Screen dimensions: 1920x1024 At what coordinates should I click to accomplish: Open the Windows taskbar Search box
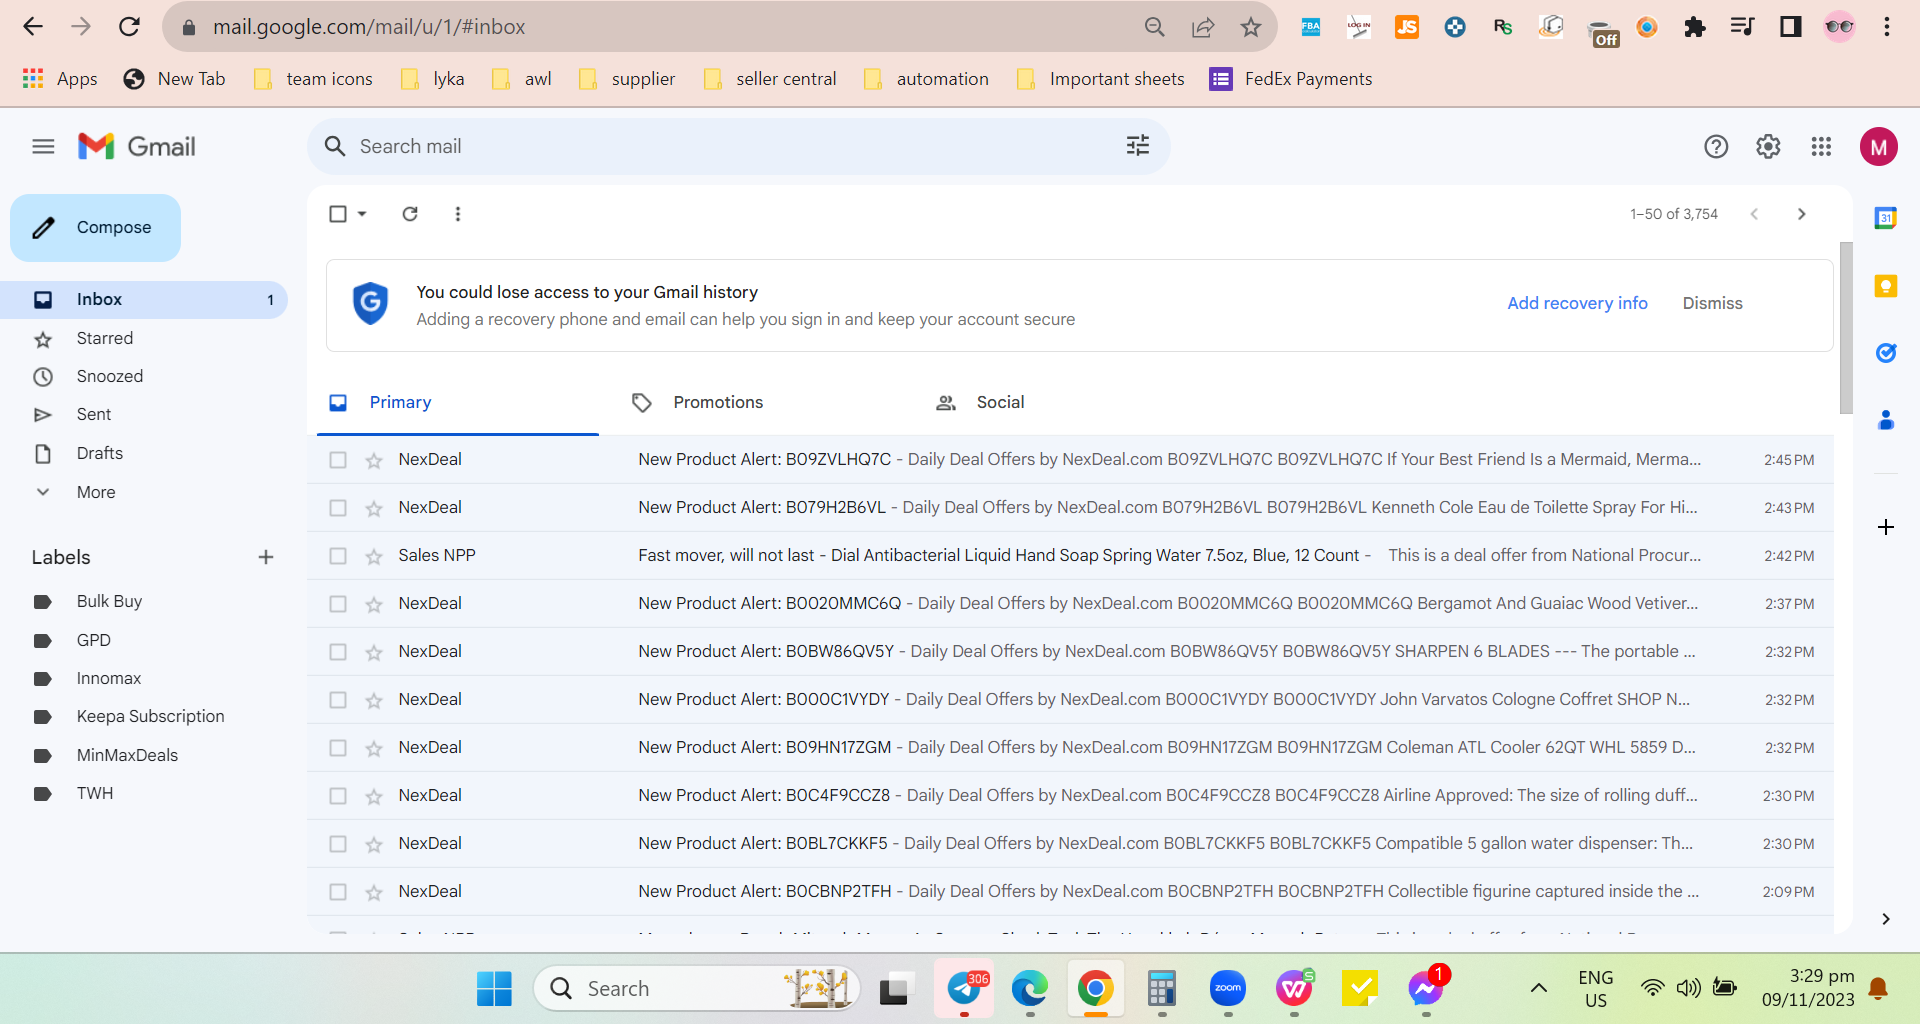[698, 989]
